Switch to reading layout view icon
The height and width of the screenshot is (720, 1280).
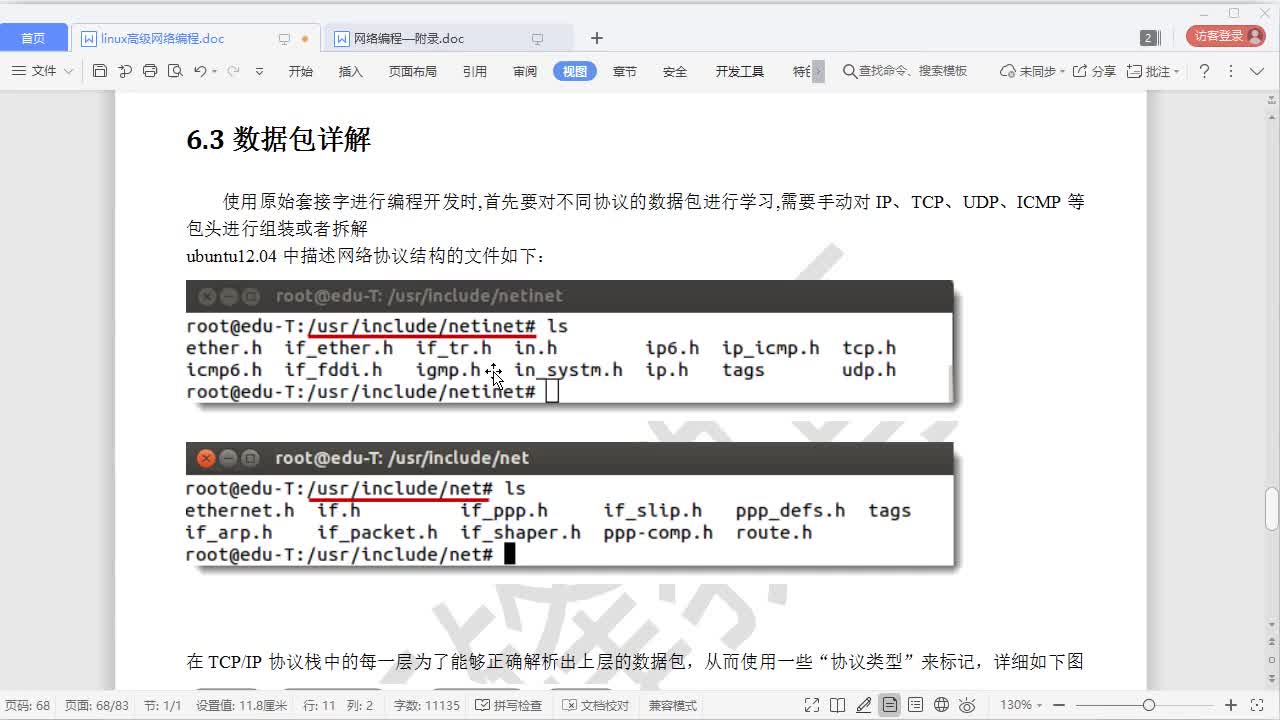click(838, 705)
